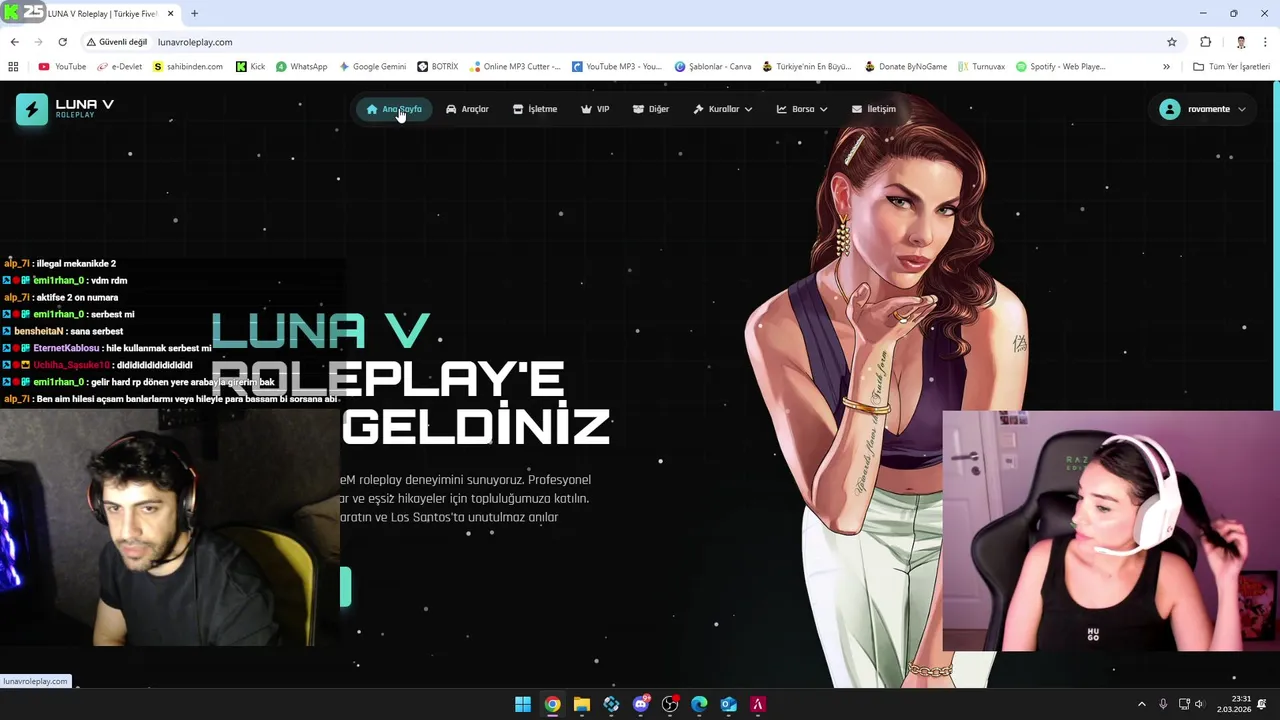1280x720 pixels.
Task: Open the Spotify Web Player bookmark
Action: (x=1060, y=67)
